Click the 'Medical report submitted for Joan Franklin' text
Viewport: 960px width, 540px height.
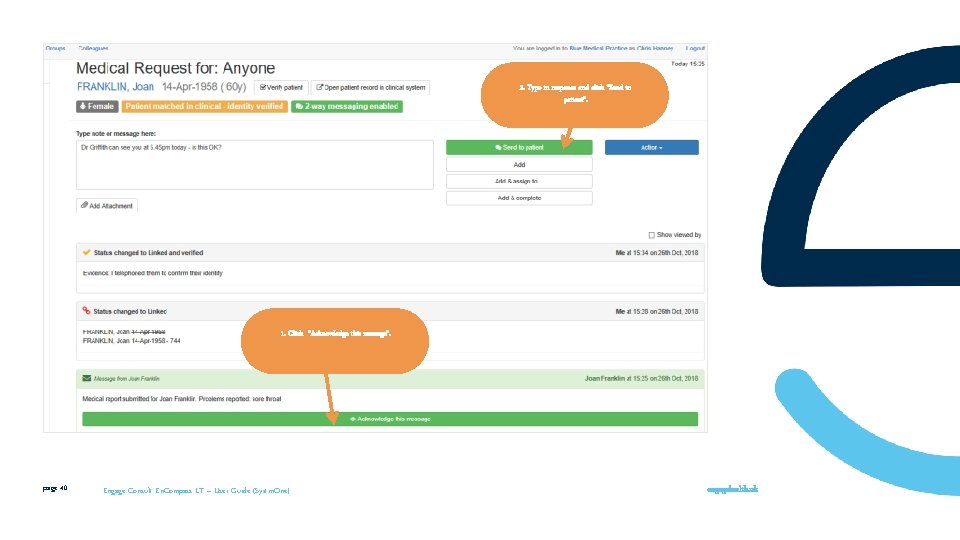click(x=182, y=399)
